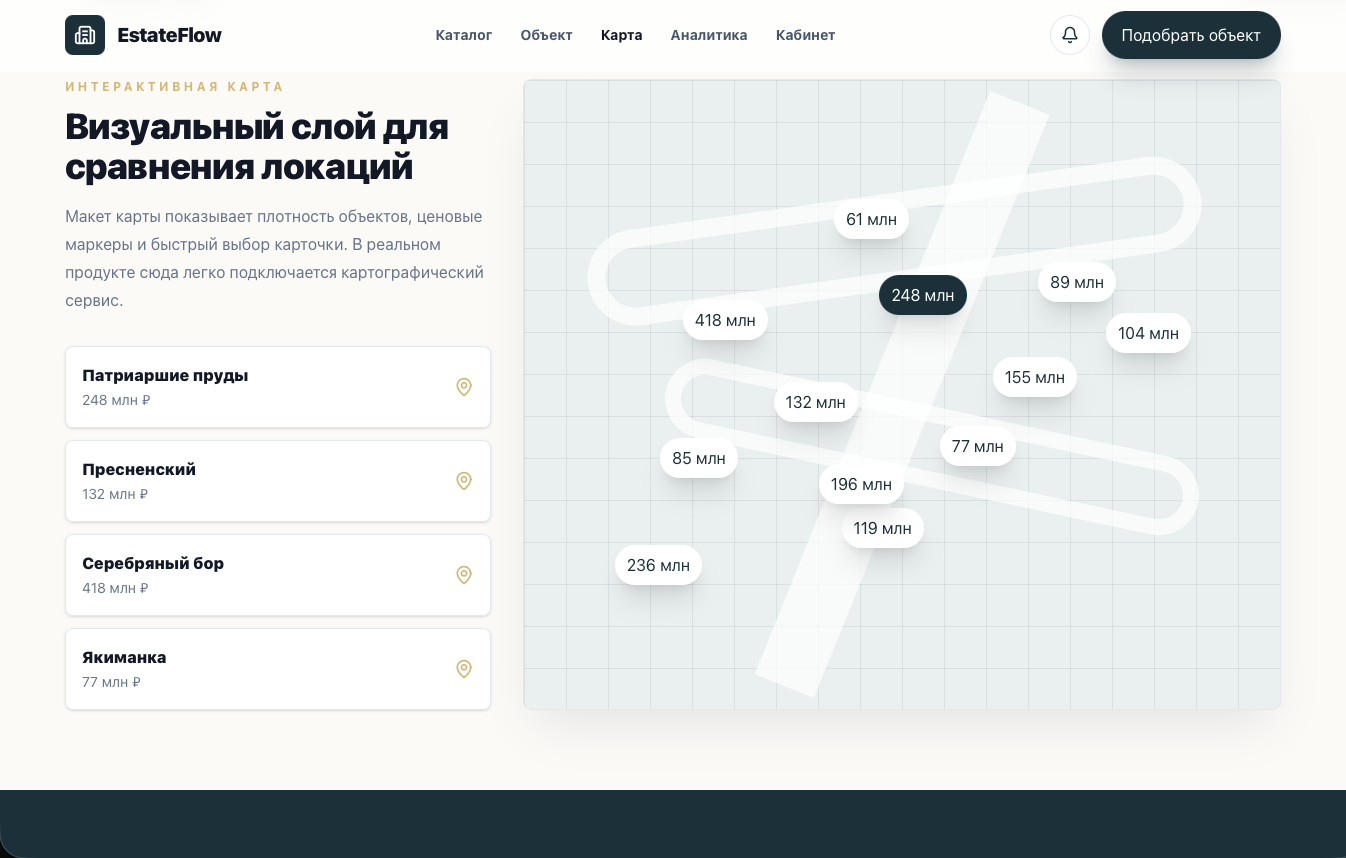This screenshot has height=858, width=1346.
Task: Click the pin icon on Якиманка card
Action: 464,669
